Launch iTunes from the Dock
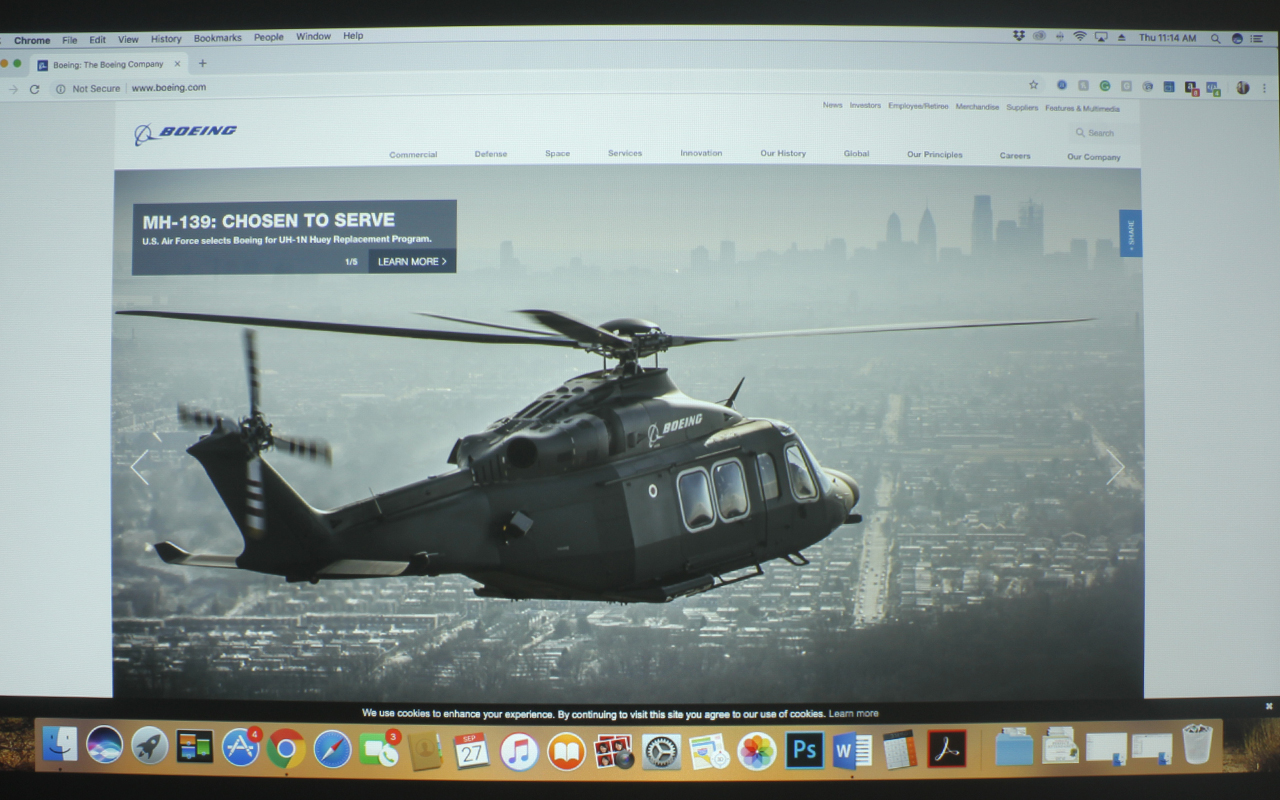This screenshot has width=1280, height=800. (519, 751)
